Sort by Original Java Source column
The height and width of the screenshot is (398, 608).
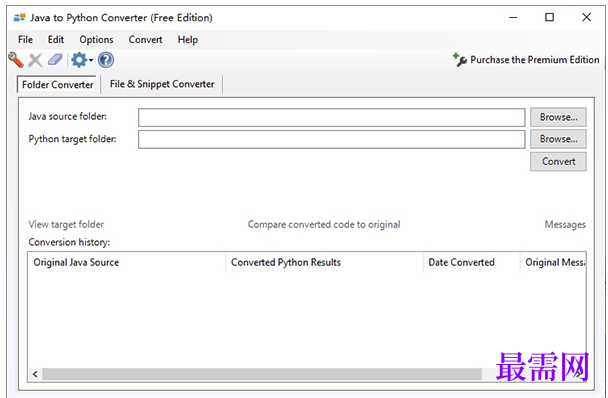point(126,263)
